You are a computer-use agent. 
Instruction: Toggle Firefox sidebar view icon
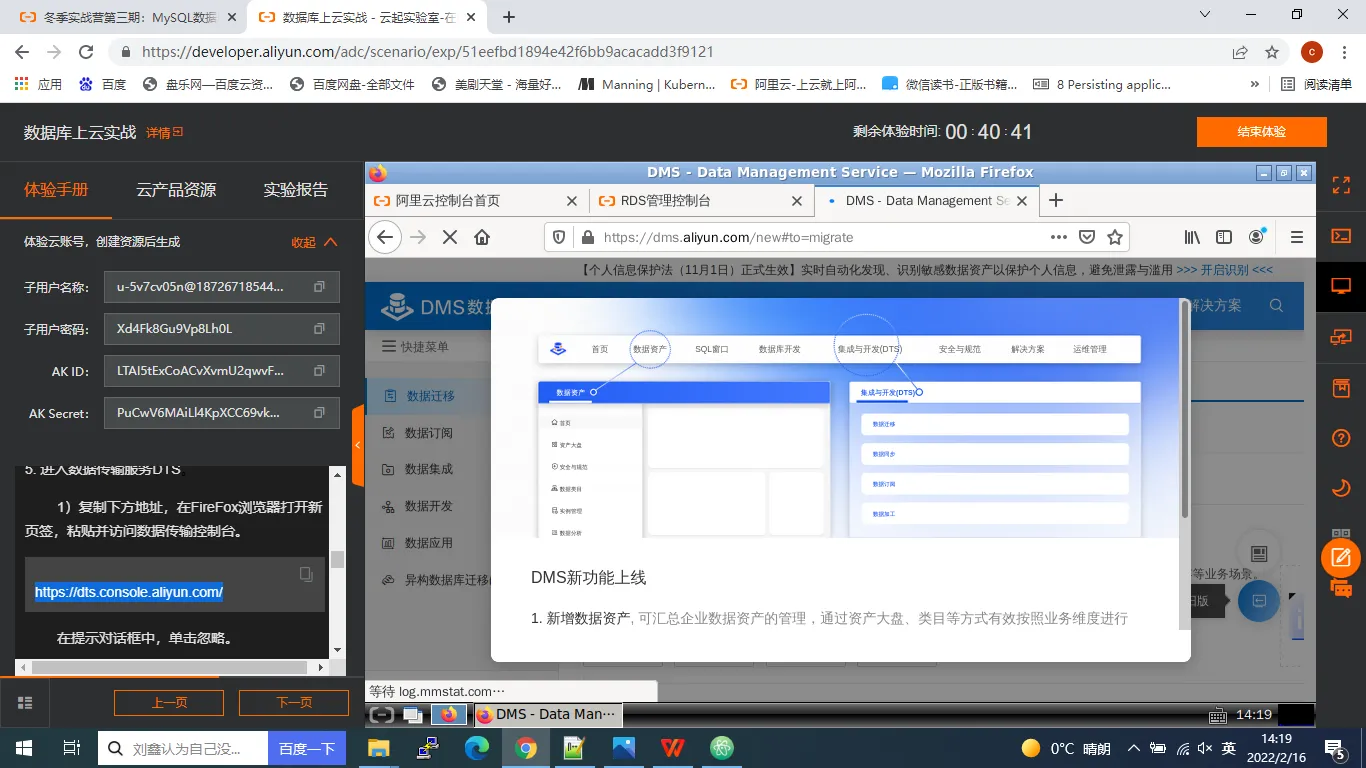click(x=1224, y=237)
